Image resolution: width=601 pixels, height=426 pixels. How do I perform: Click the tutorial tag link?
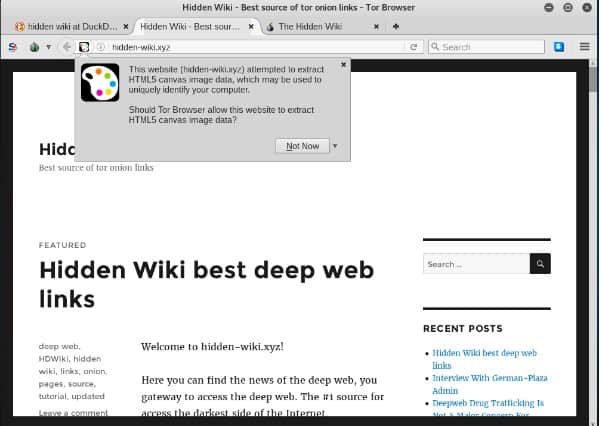[x=52, y=396]
